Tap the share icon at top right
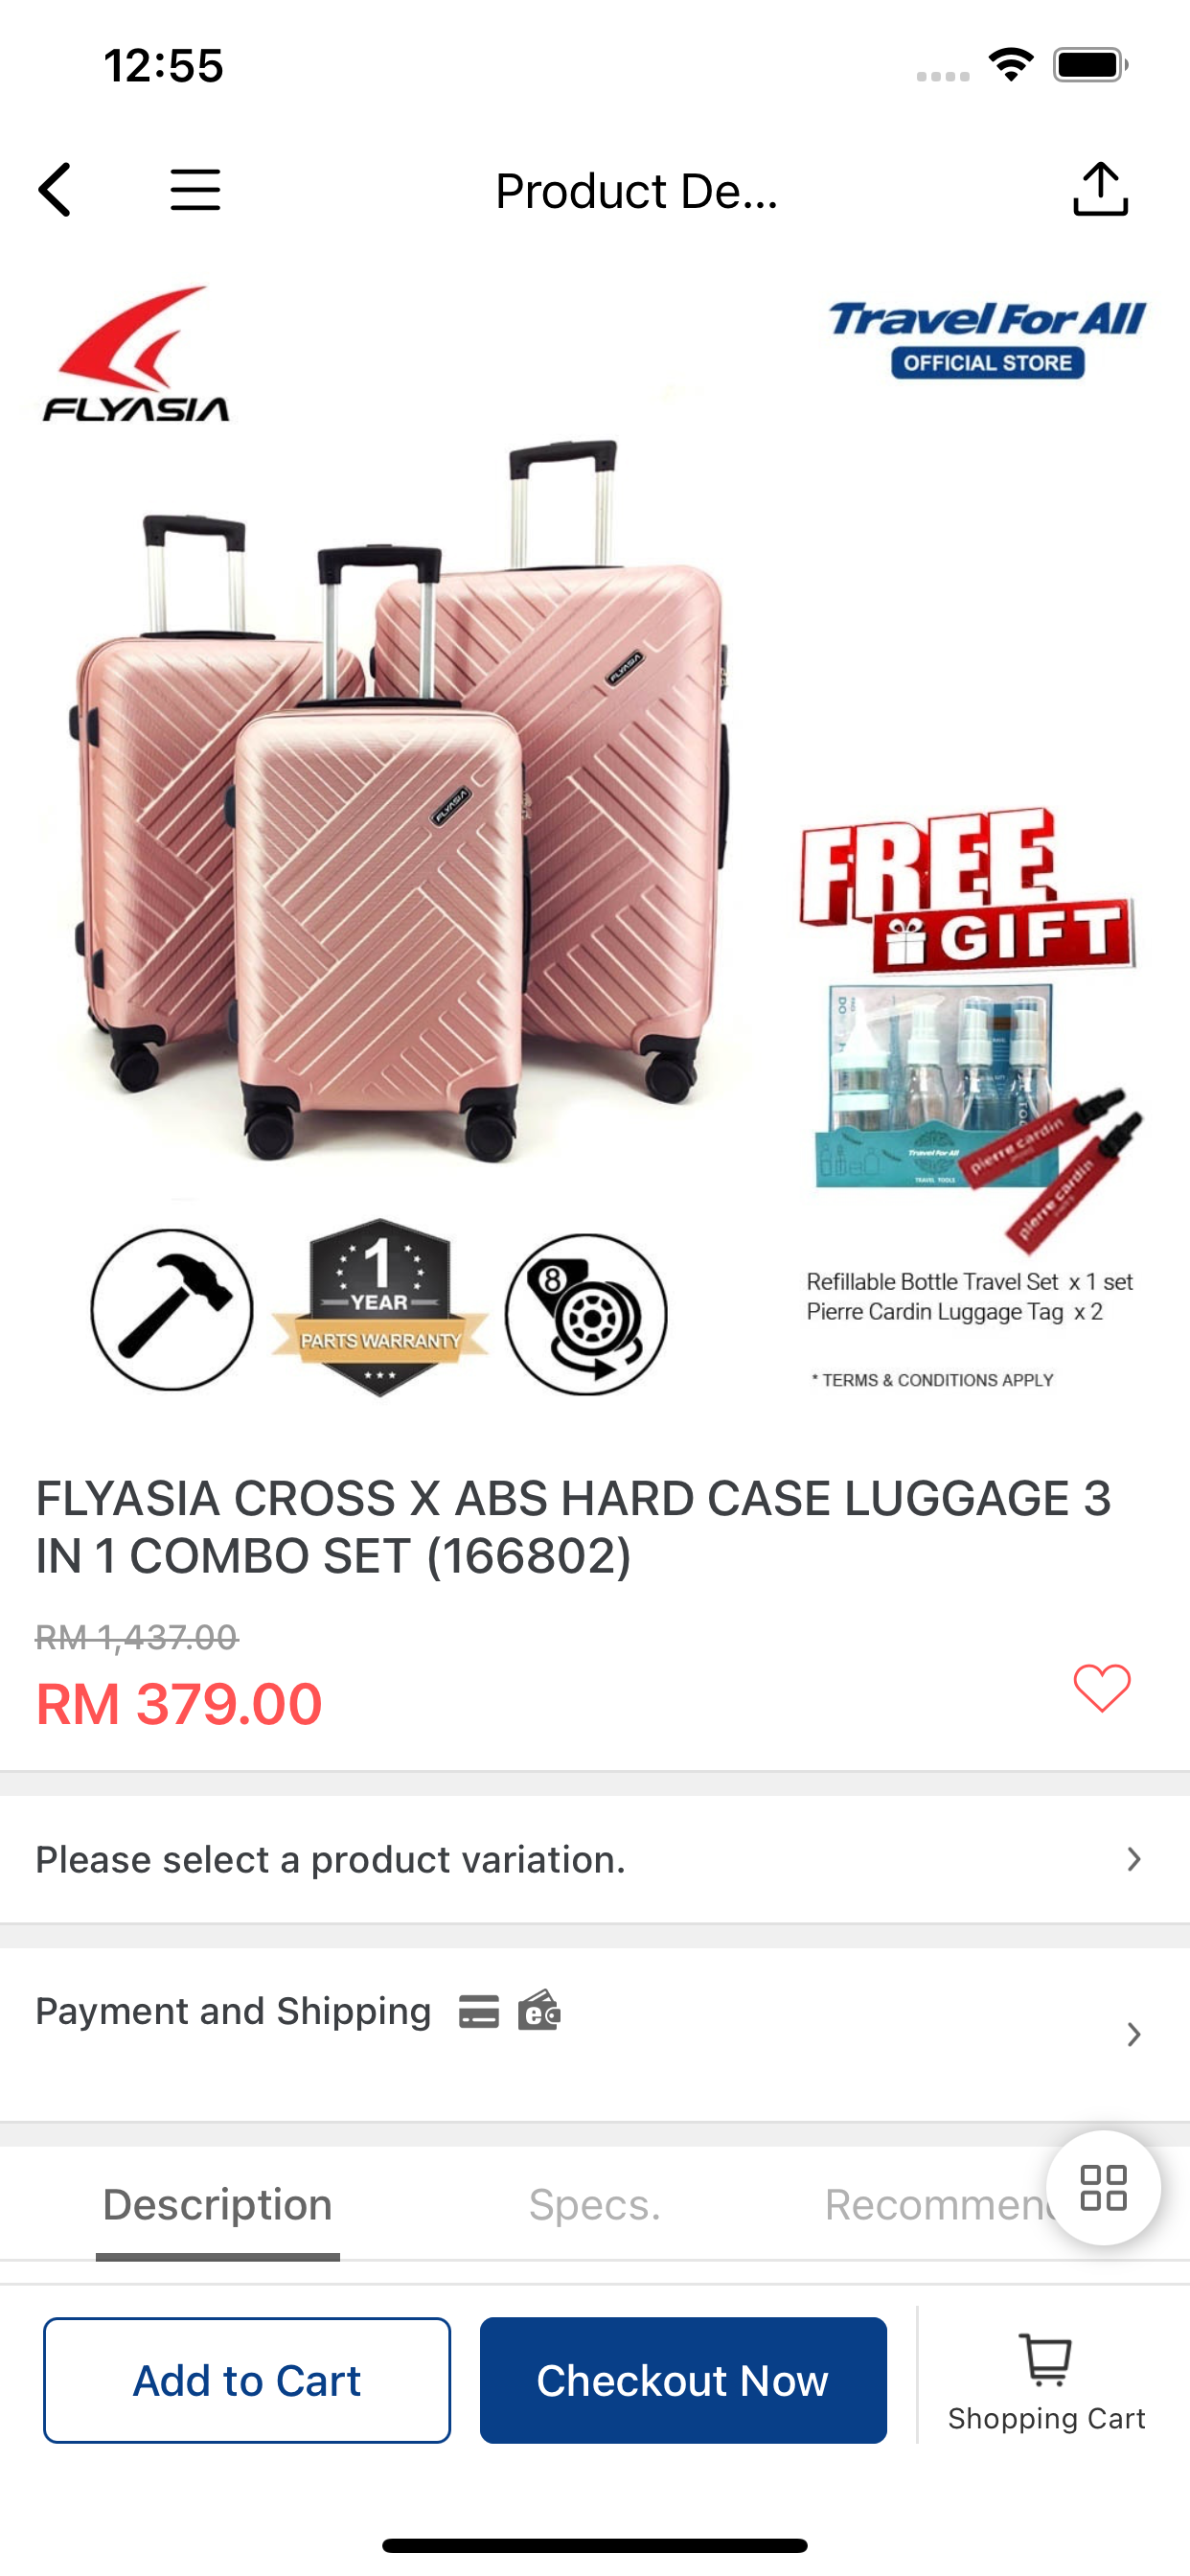Viewport: 1190px width, 2576px height. tap(1100, 189)
